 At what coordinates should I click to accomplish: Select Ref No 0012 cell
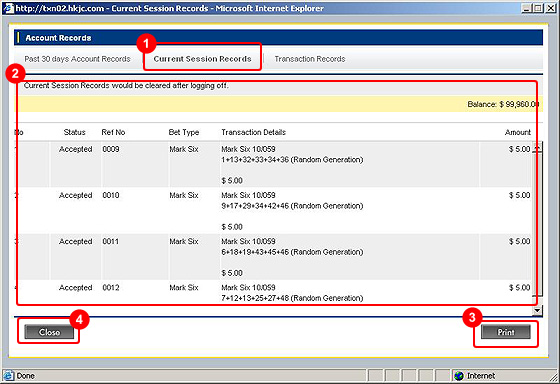coord(111,288)
